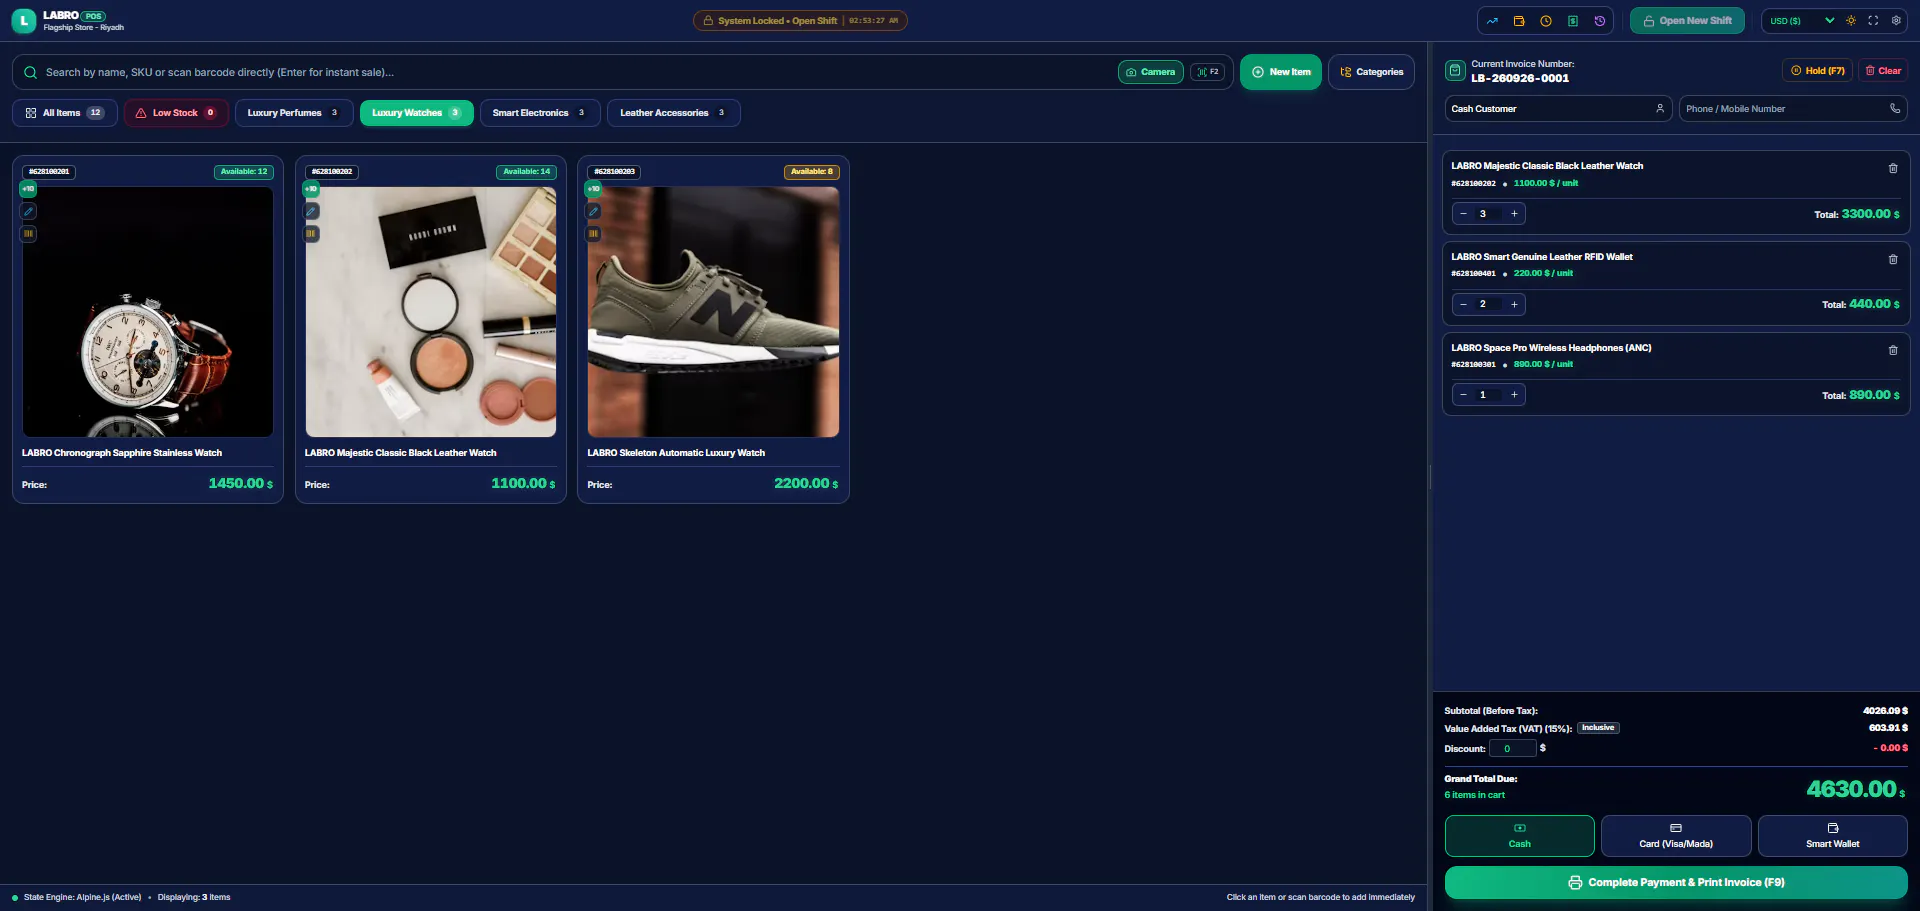1920x911 pixels.
Task: Clear the current cart
Action: tap(1883, 71)
